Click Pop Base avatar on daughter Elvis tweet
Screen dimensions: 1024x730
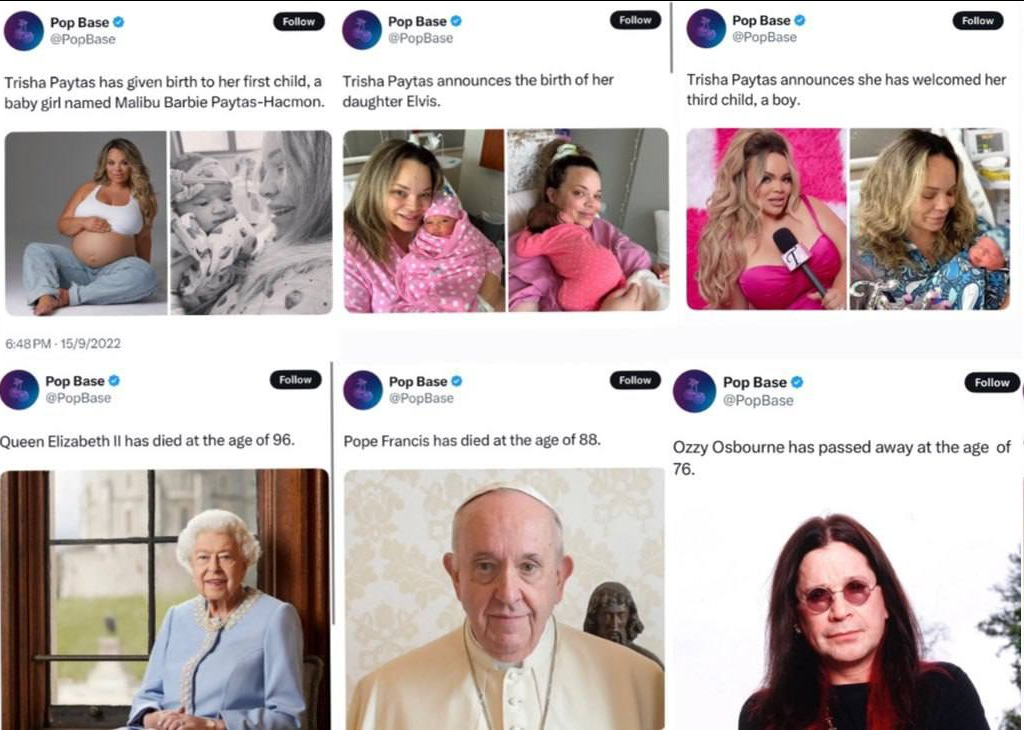(x=362, y=30)
